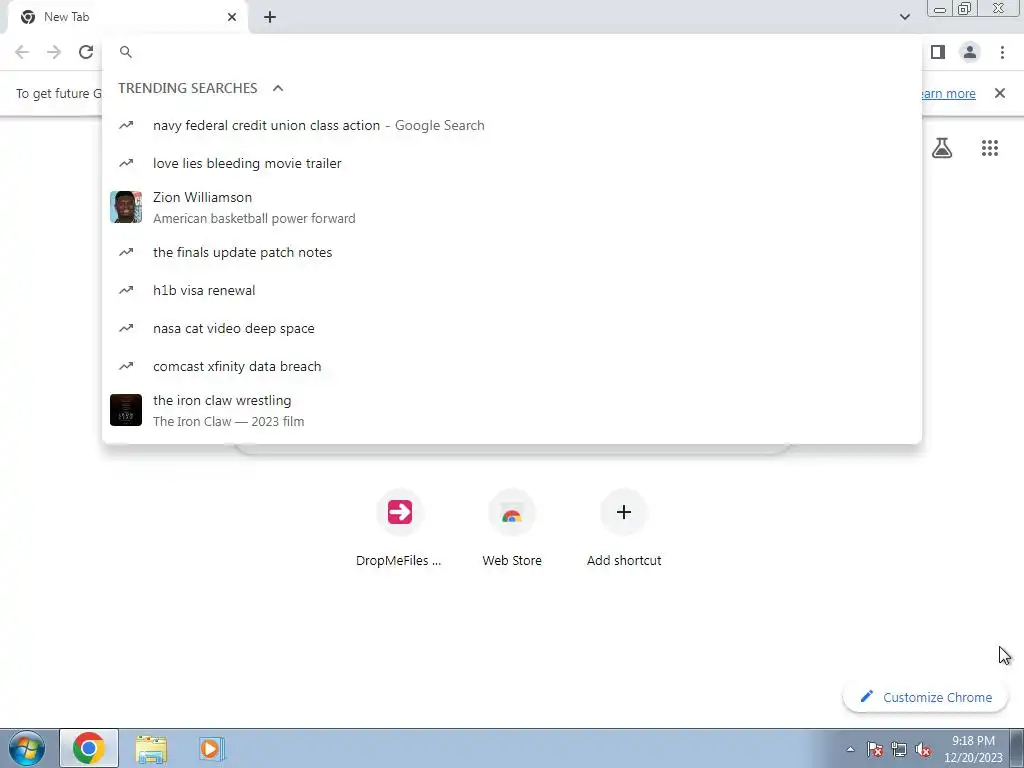1024x768 pixels.
Task: Dismiss the info bar with X
Action: coord(1000,93)
